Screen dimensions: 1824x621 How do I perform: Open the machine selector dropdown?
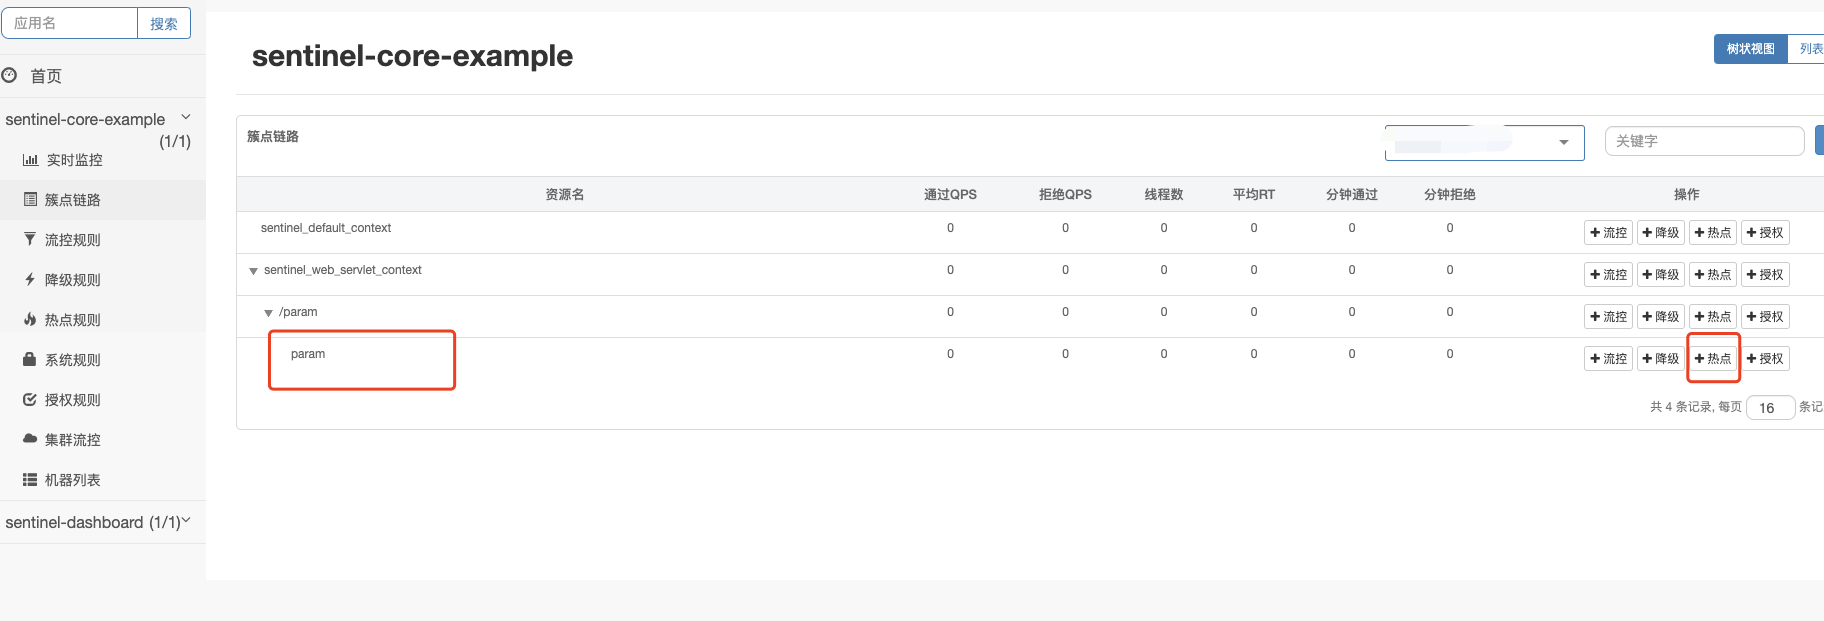[x=1484, y=142]
